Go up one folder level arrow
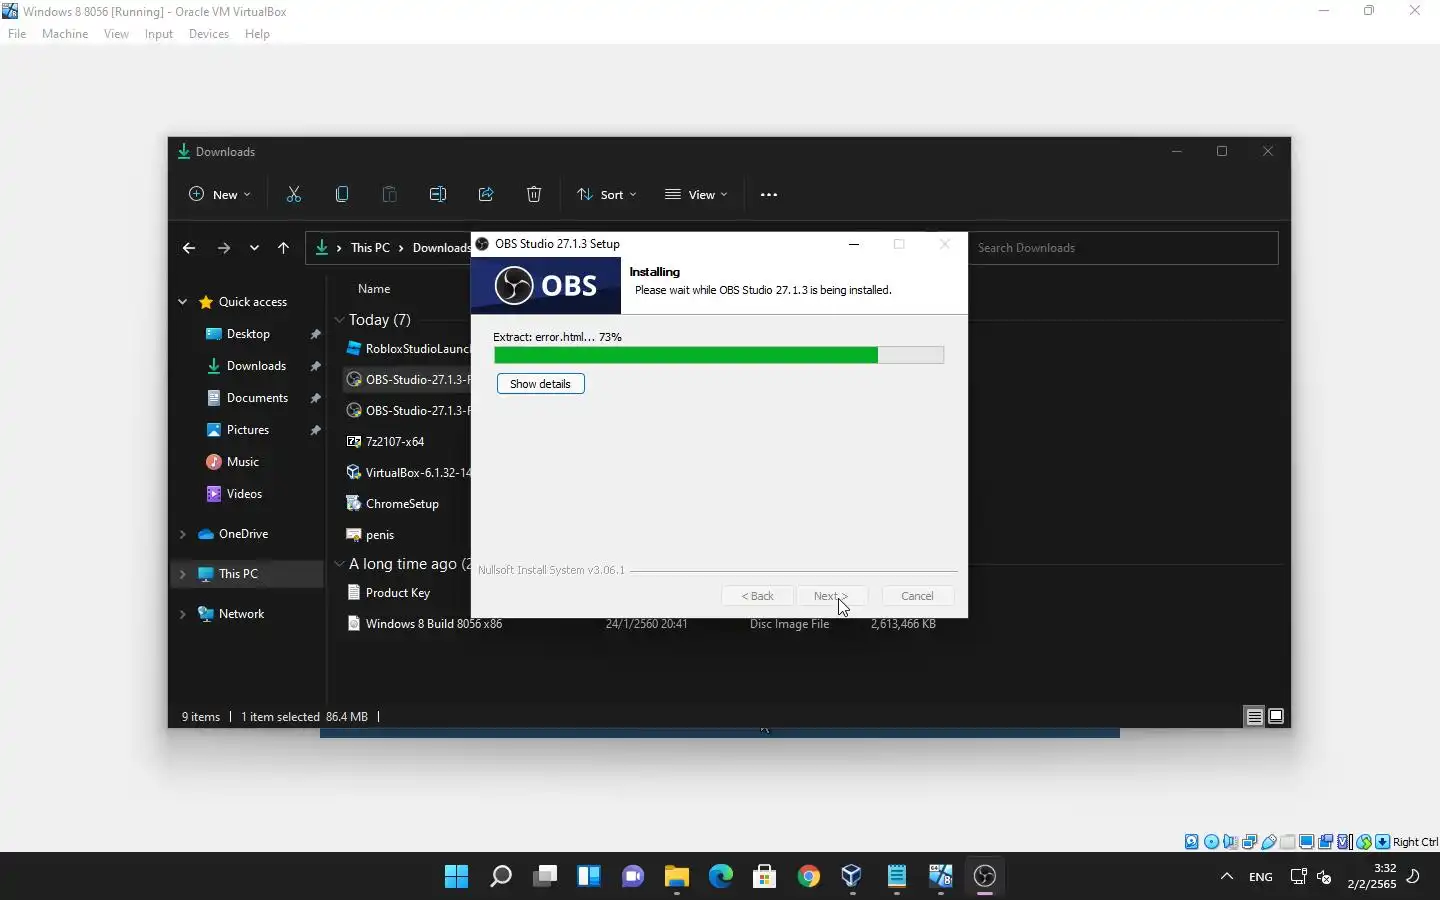 click(284, 248)
